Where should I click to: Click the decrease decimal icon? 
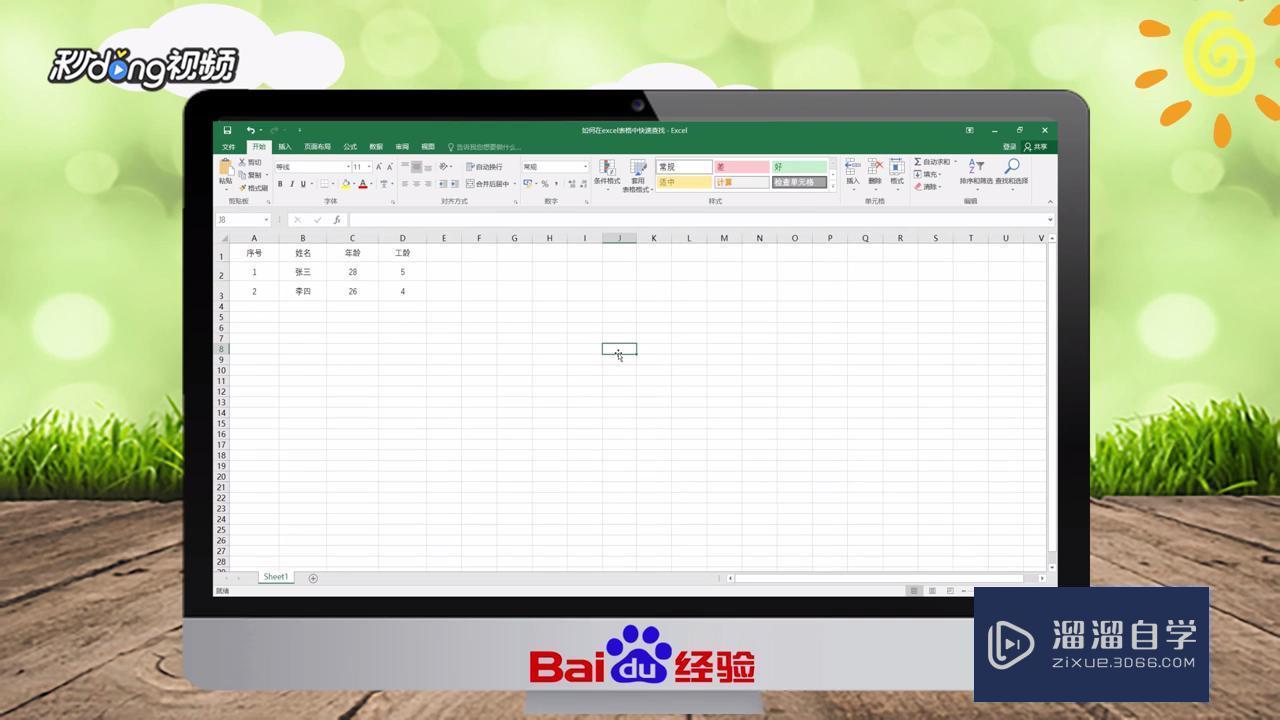coord(583,184)
